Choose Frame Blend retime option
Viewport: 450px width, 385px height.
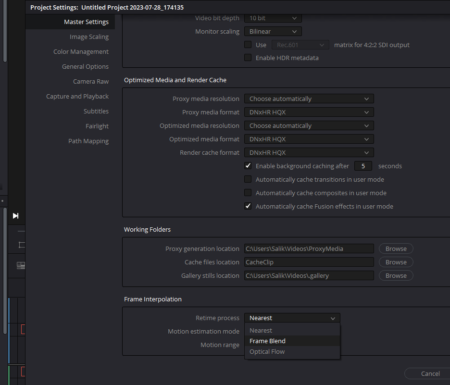[292, 341]
